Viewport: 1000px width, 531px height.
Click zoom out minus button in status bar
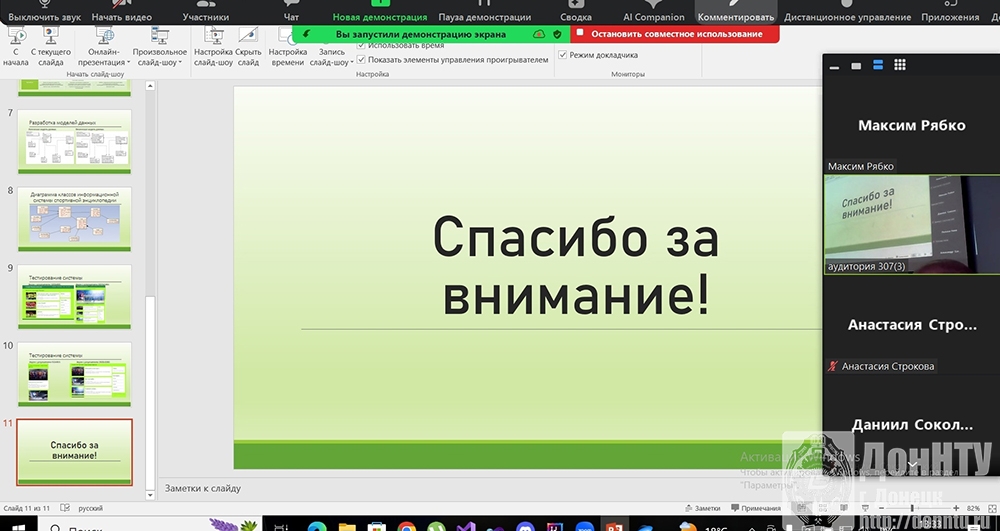[x=881, y=508]
